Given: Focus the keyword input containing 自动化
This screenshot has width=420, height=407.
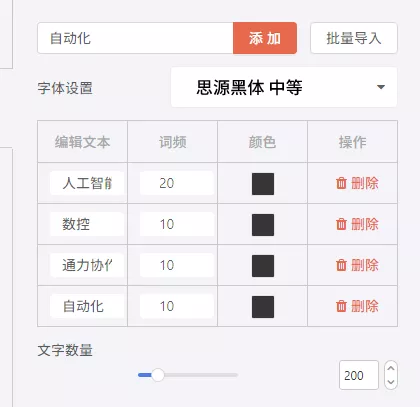Looking at the screenshot, I should tap(135, 38).
